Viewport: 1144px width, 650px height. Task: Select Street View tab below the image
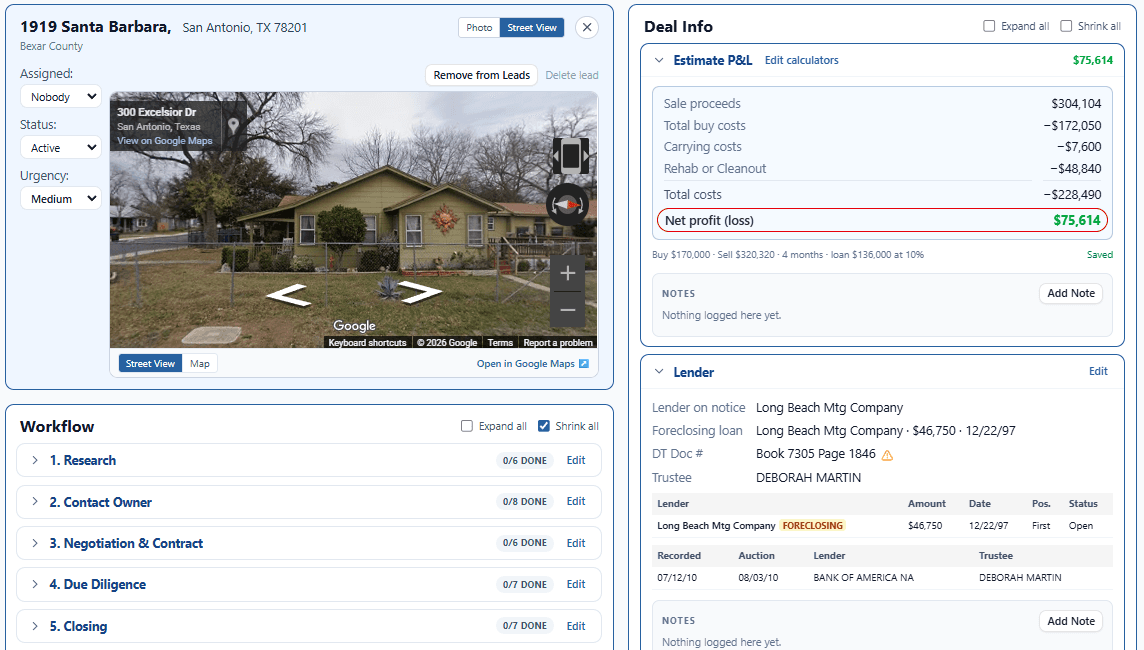point(150,363)
